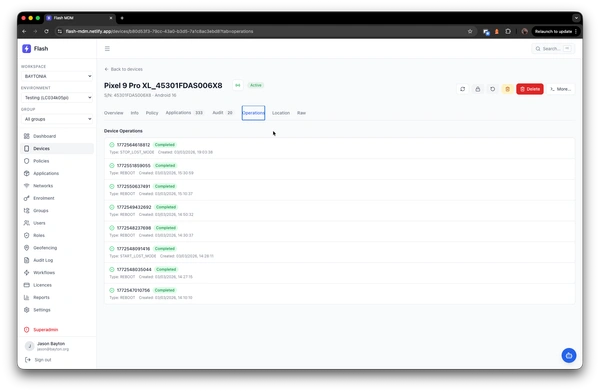This screenshot has width=600, height=392.
Task: Select operation 1772548237698 row
Action: [x=339, y=231]
